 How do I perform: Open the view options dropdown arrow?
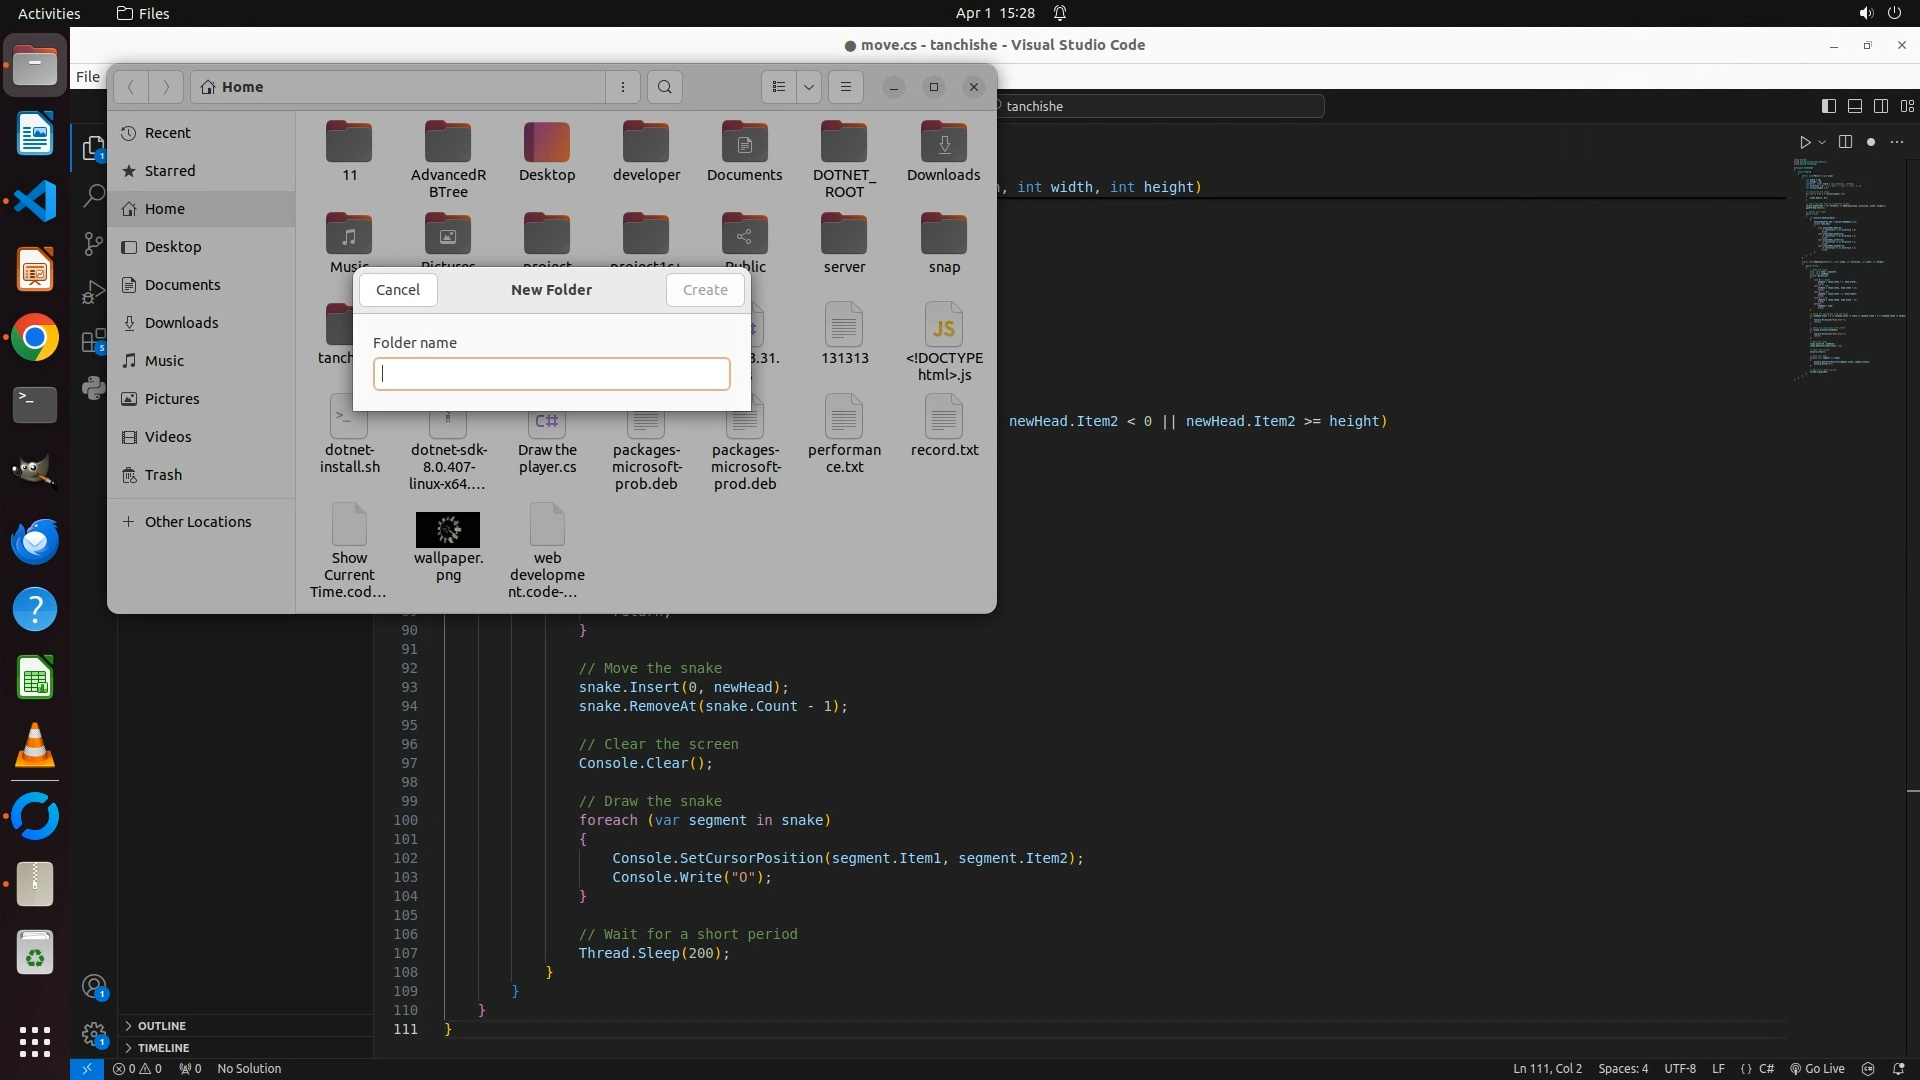809,87
